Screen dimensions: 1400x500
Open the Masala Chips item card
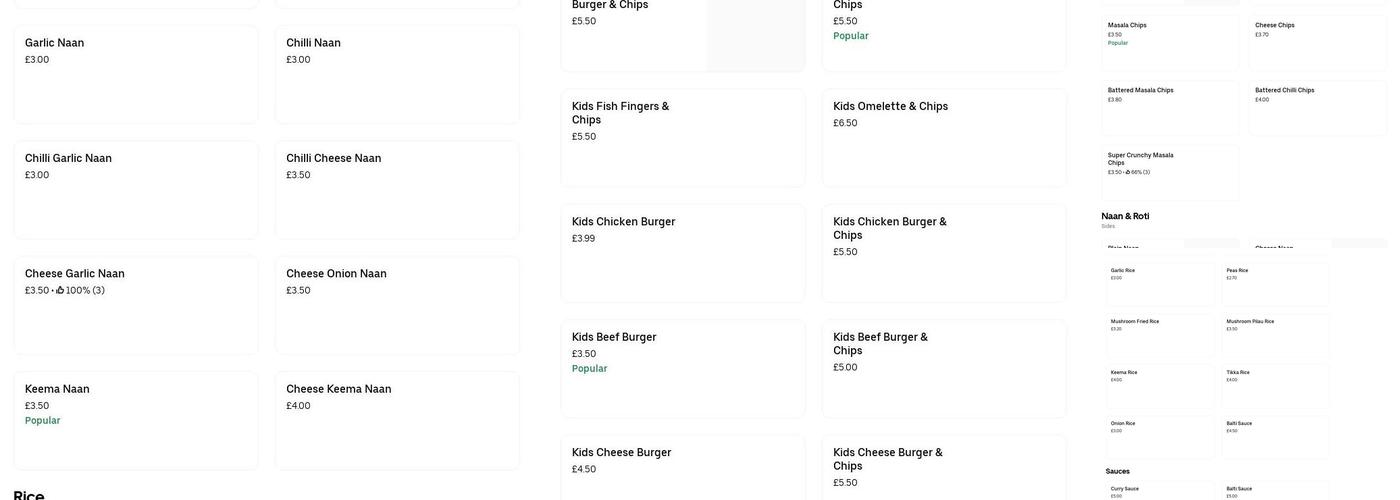point(1170,43)
